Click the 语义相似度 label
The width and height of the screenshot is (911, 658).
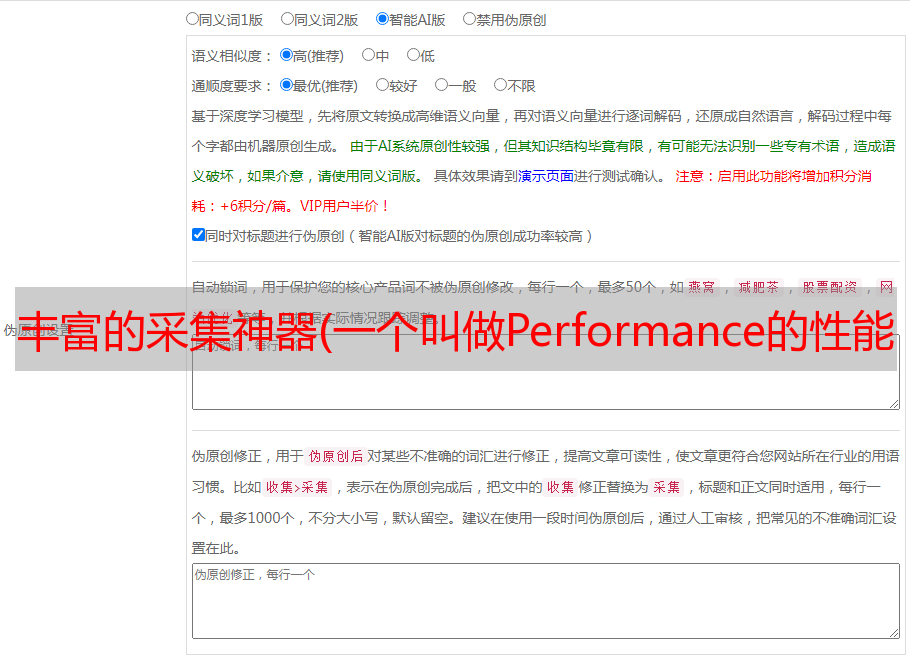[232, 56]
